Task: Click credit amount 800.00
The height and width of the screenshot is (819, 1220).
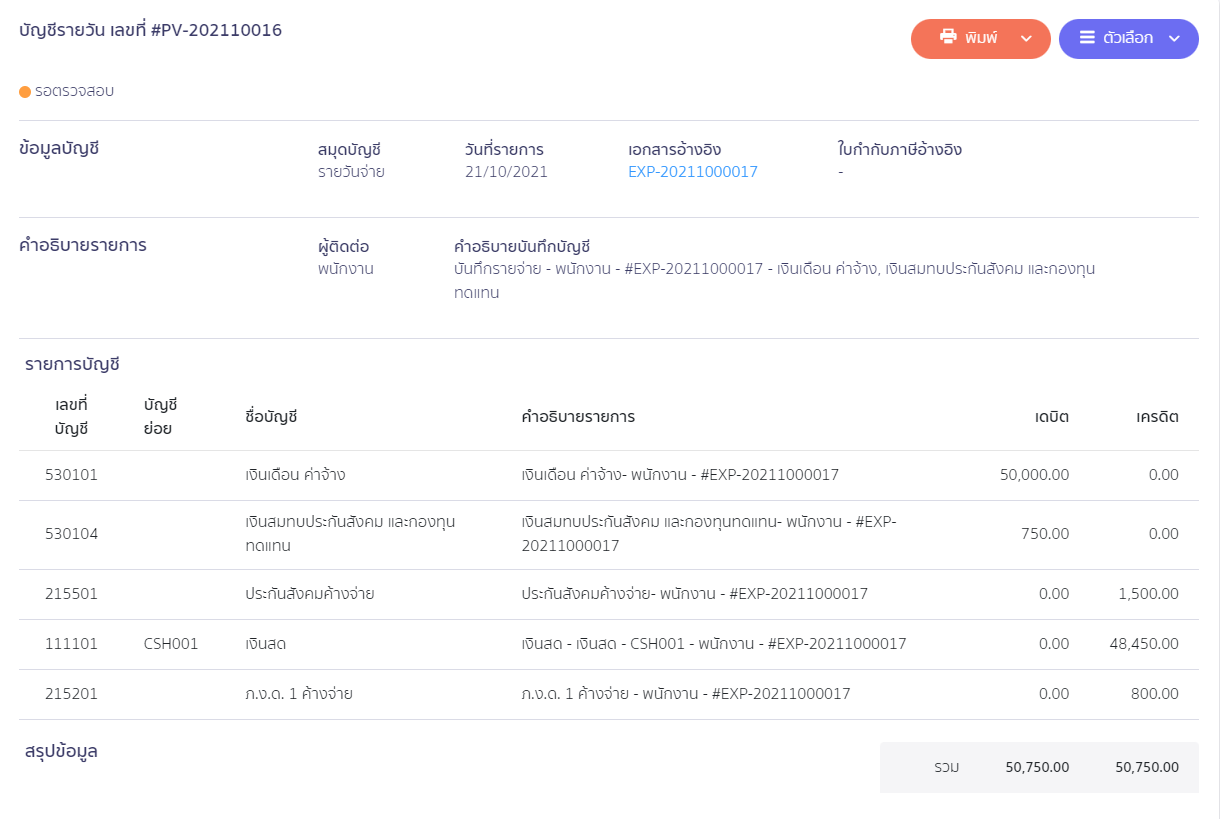Action: pos(1154,694)
